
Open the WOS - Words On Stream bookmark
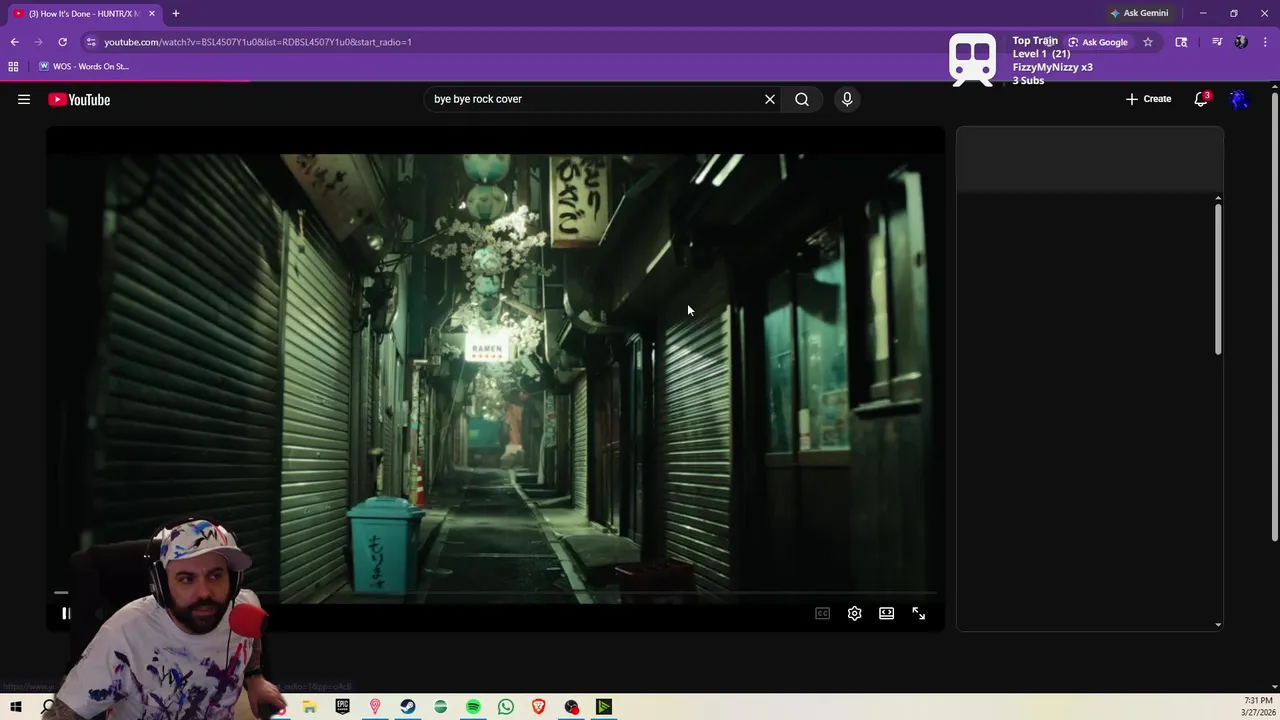point(83,66)
